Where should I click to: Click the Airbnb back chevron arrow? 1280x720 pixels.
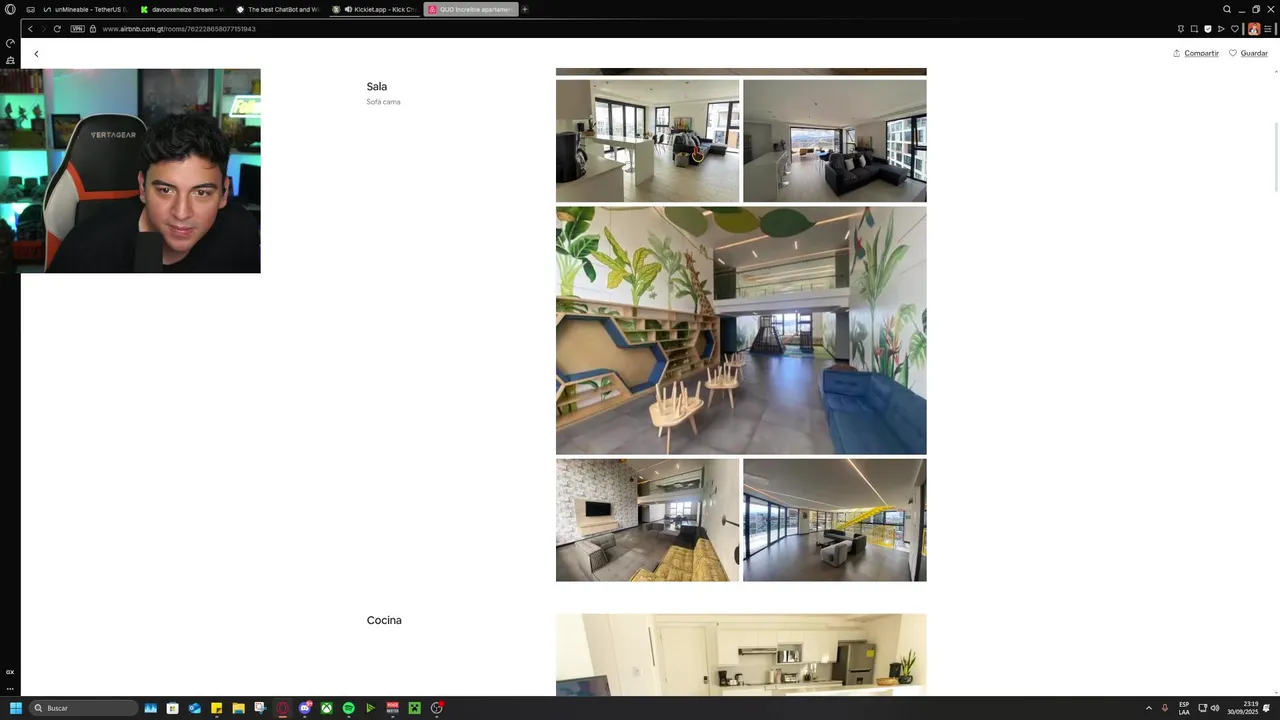36,54
